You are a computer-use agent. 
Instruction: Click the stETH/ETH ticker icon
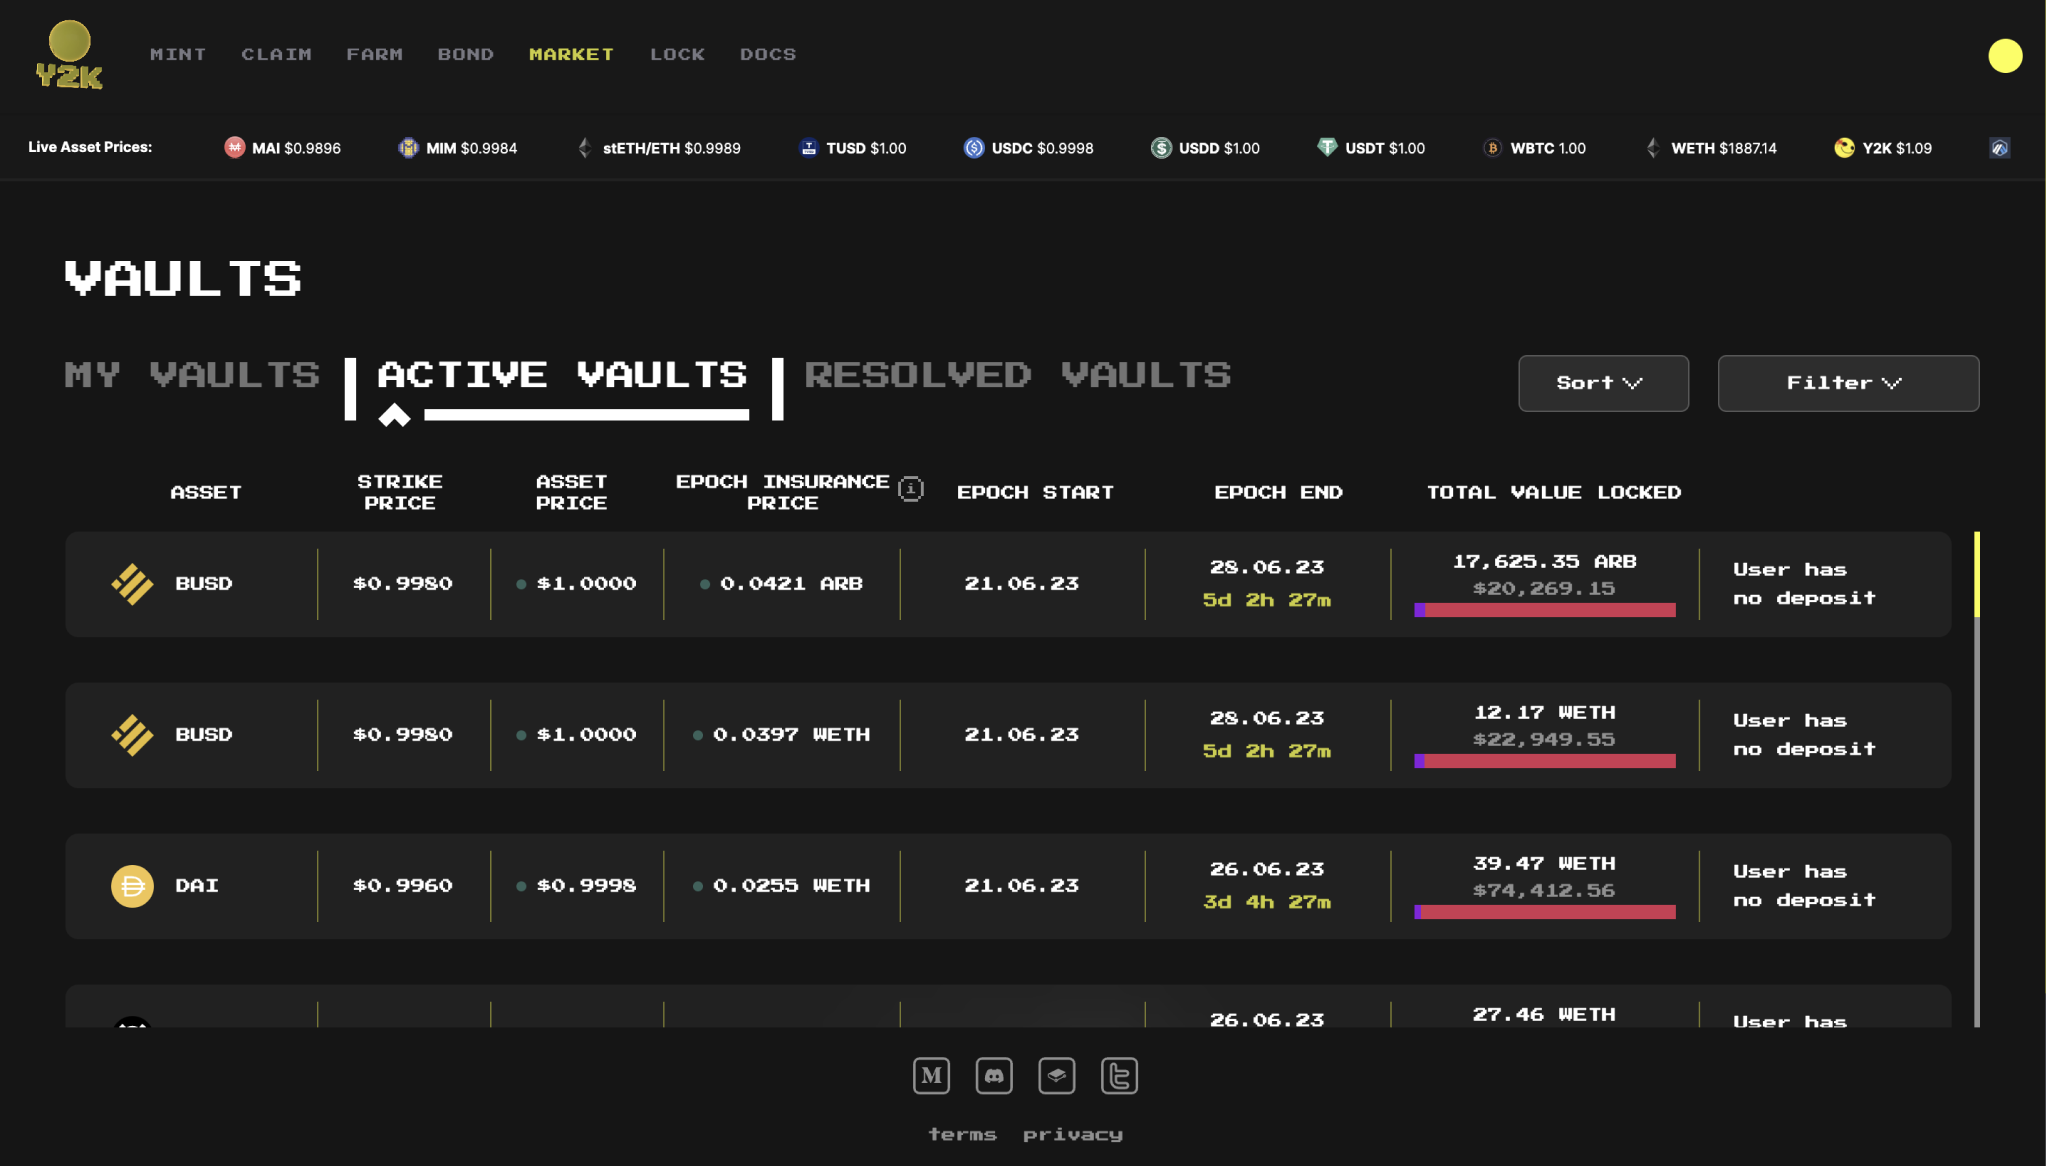[x=585, y=148]
